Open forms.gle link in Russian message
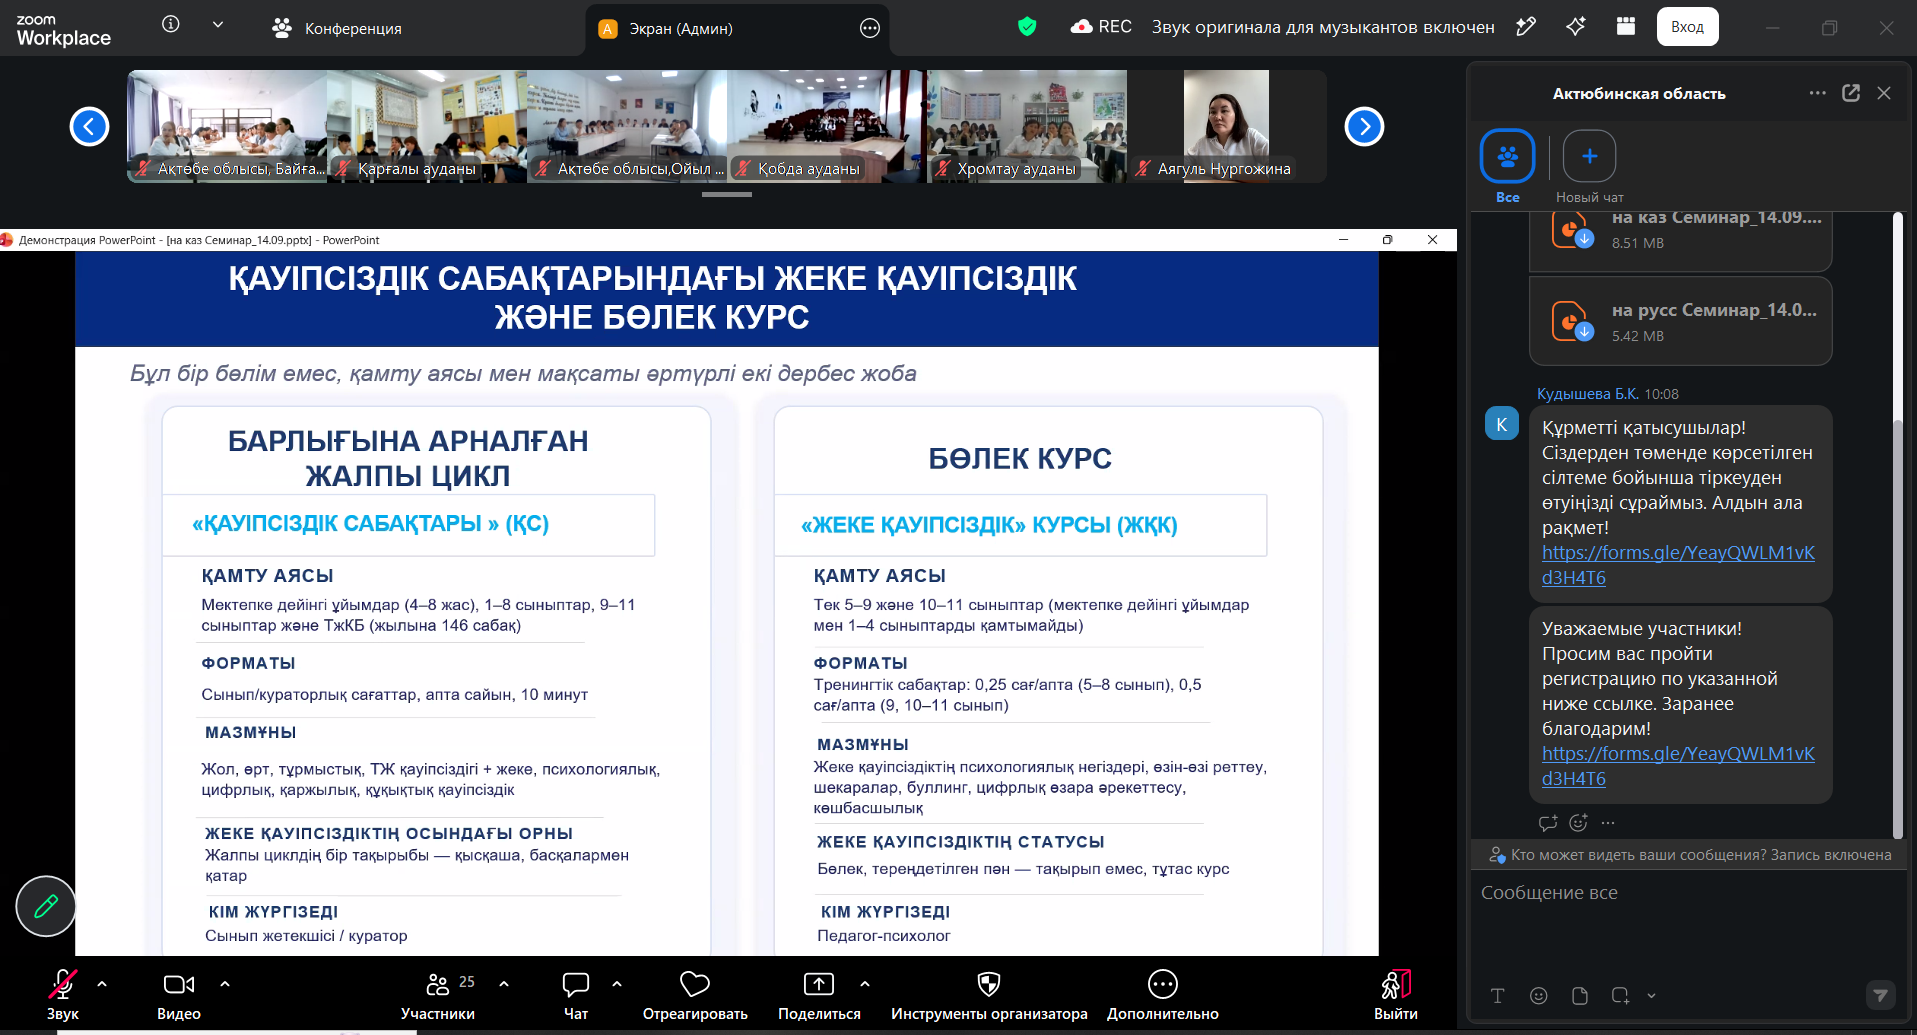This screenshot has height=1035, width=1917. click(1678, 766)
